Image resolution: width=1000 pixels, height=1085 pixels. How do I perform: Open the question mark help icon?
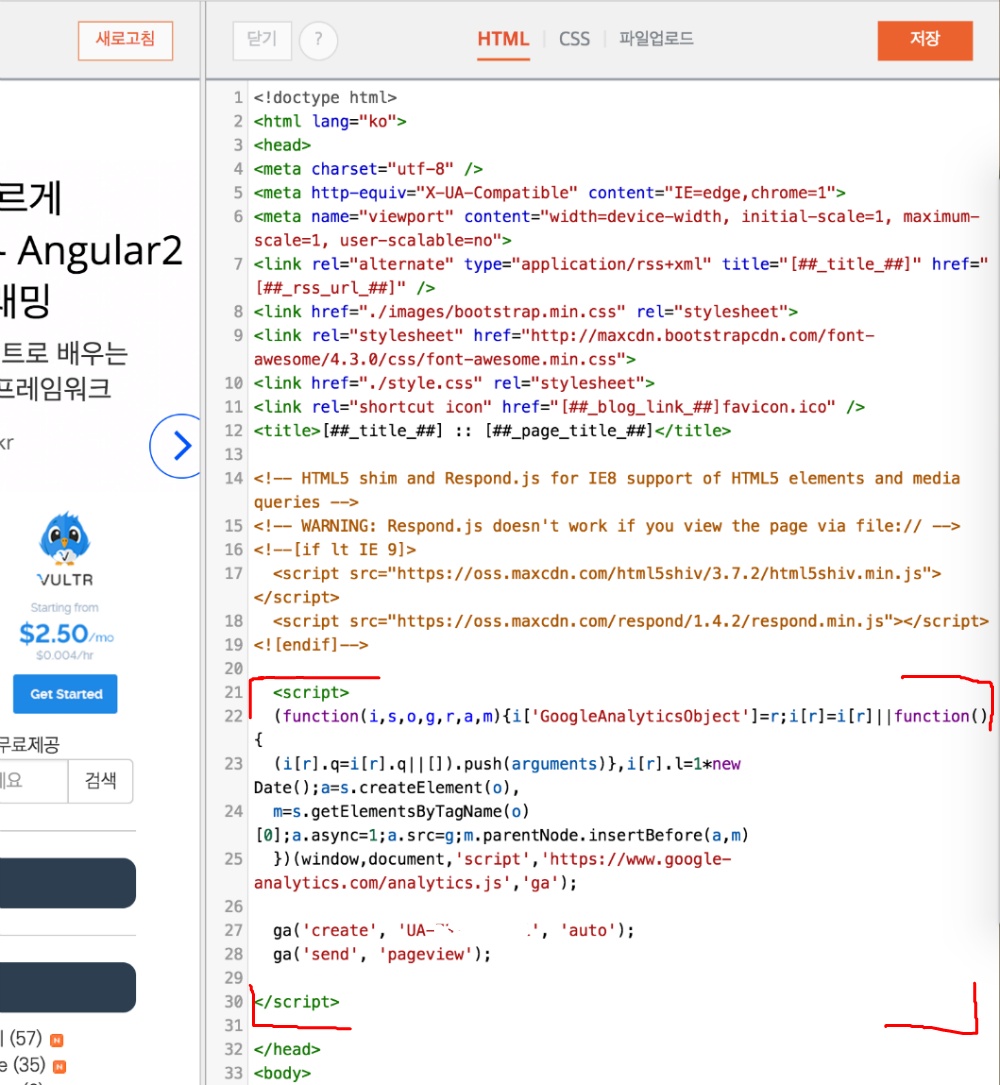tap(318, 40)
